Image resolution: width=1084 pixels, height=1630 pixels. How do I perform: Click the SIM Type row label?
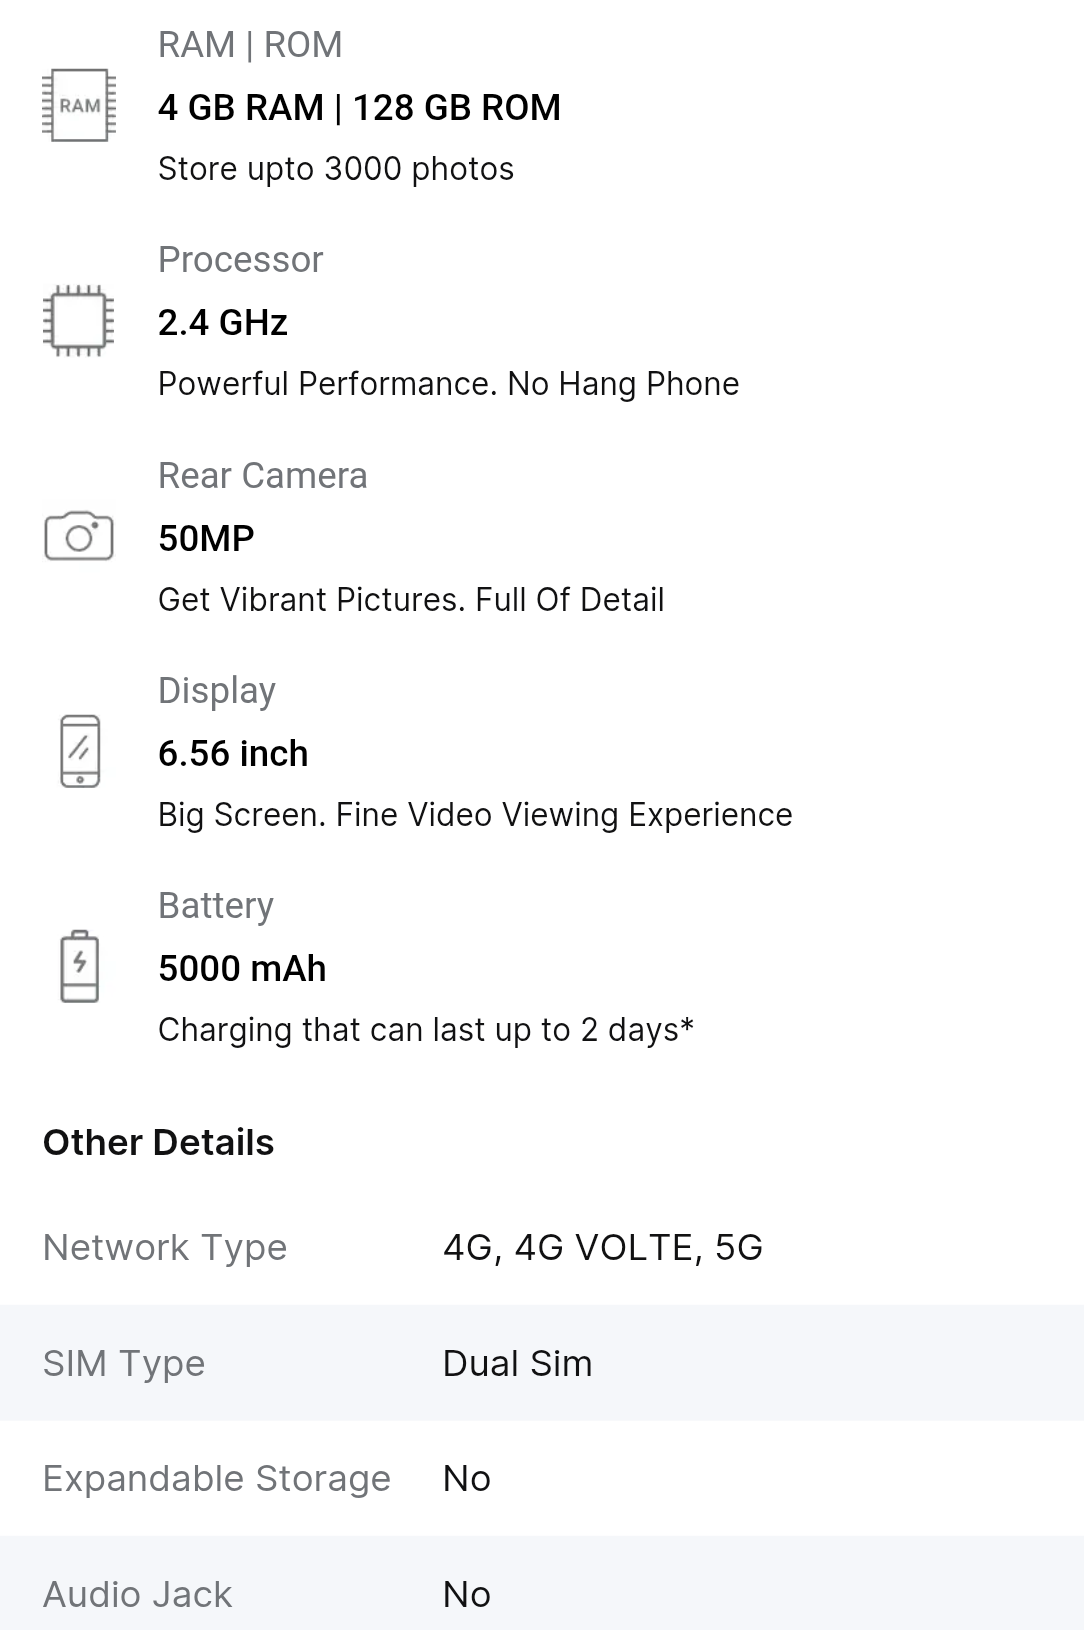124,1363
